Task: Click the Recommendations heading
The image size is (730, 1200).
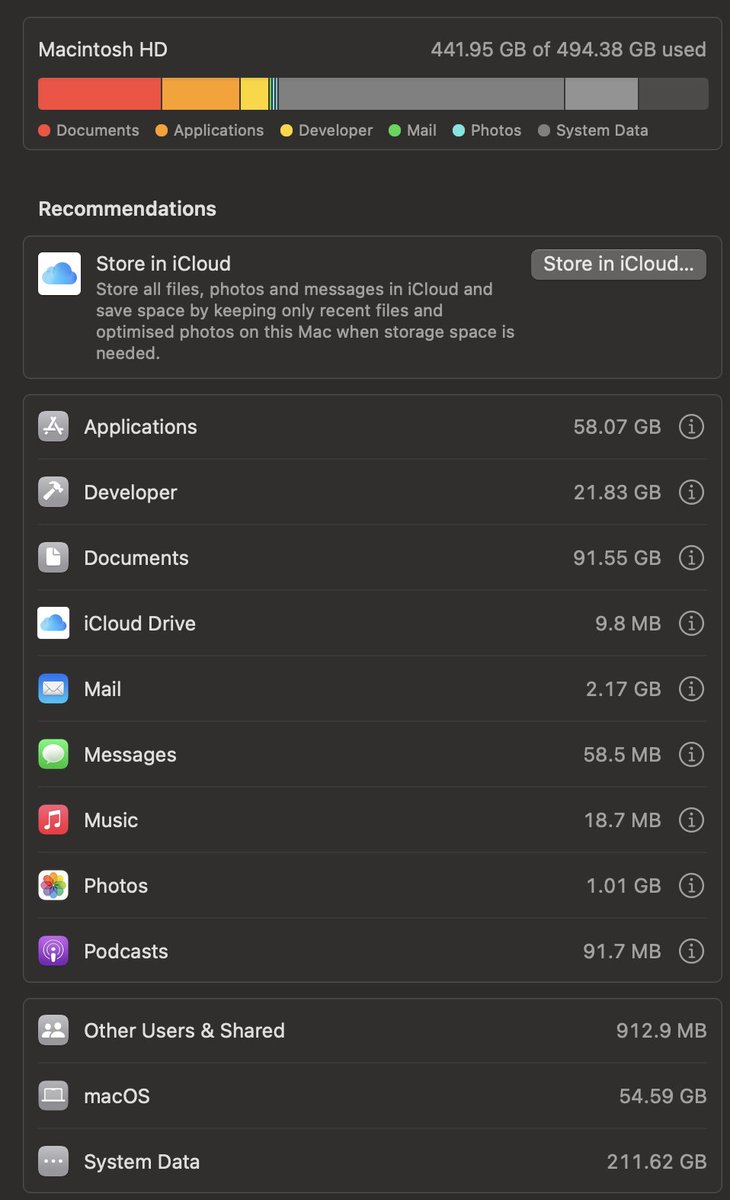Action: click(127, 209)
